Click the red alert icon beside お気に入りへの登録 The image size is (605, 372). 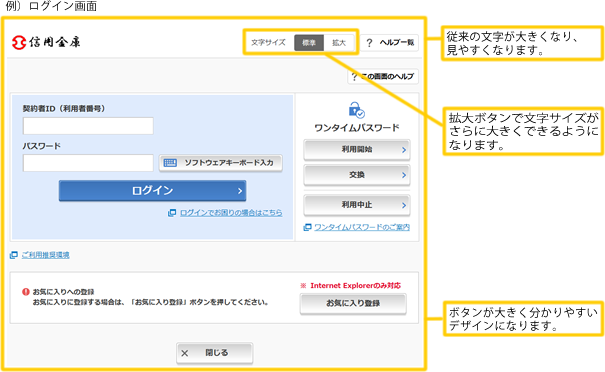26,292
